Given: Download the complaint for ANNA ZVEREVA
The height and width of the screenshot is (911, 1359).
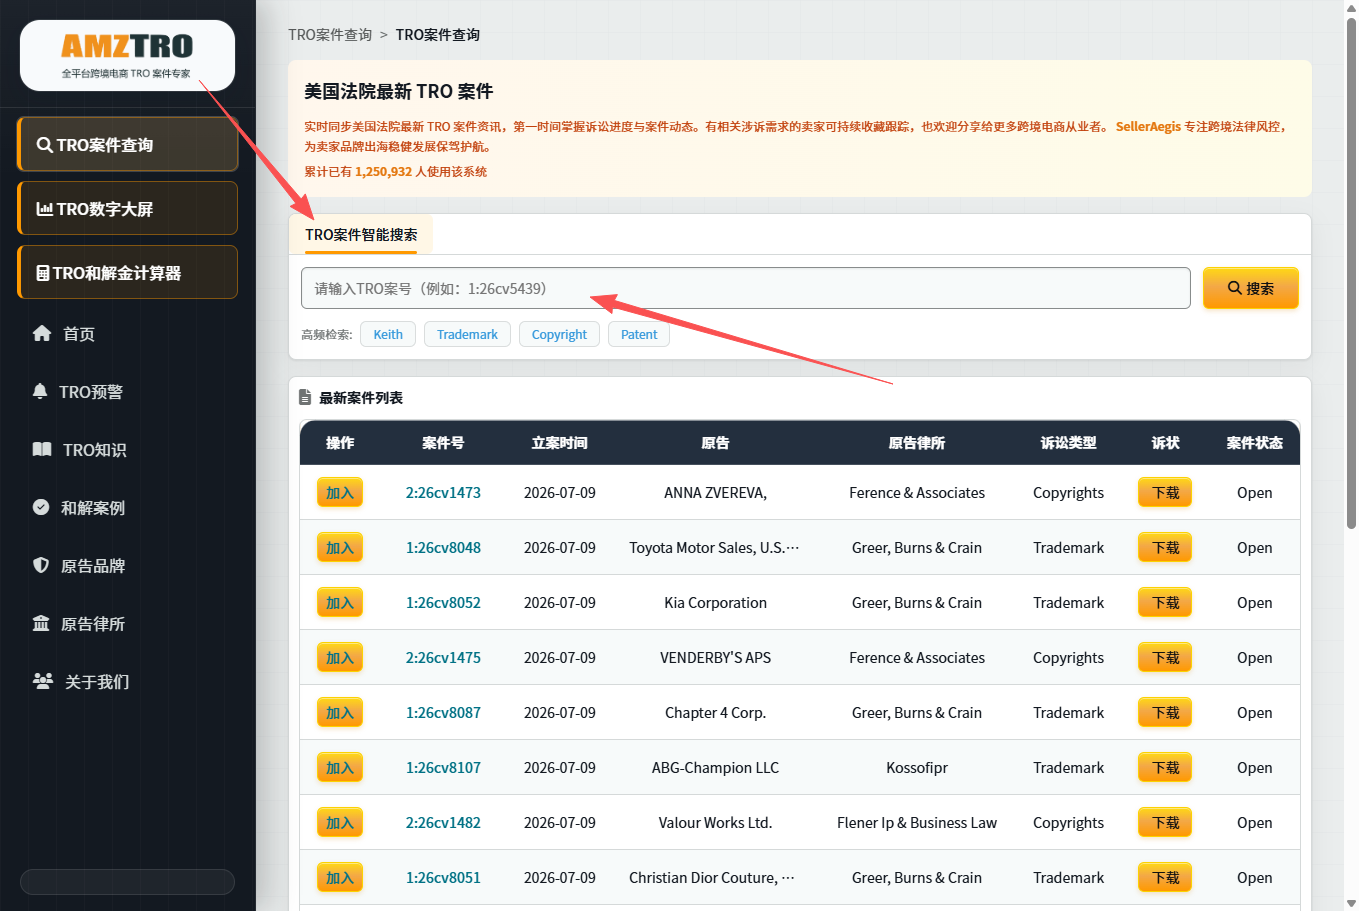Looking at the screenshot, I should point(1165,493).
